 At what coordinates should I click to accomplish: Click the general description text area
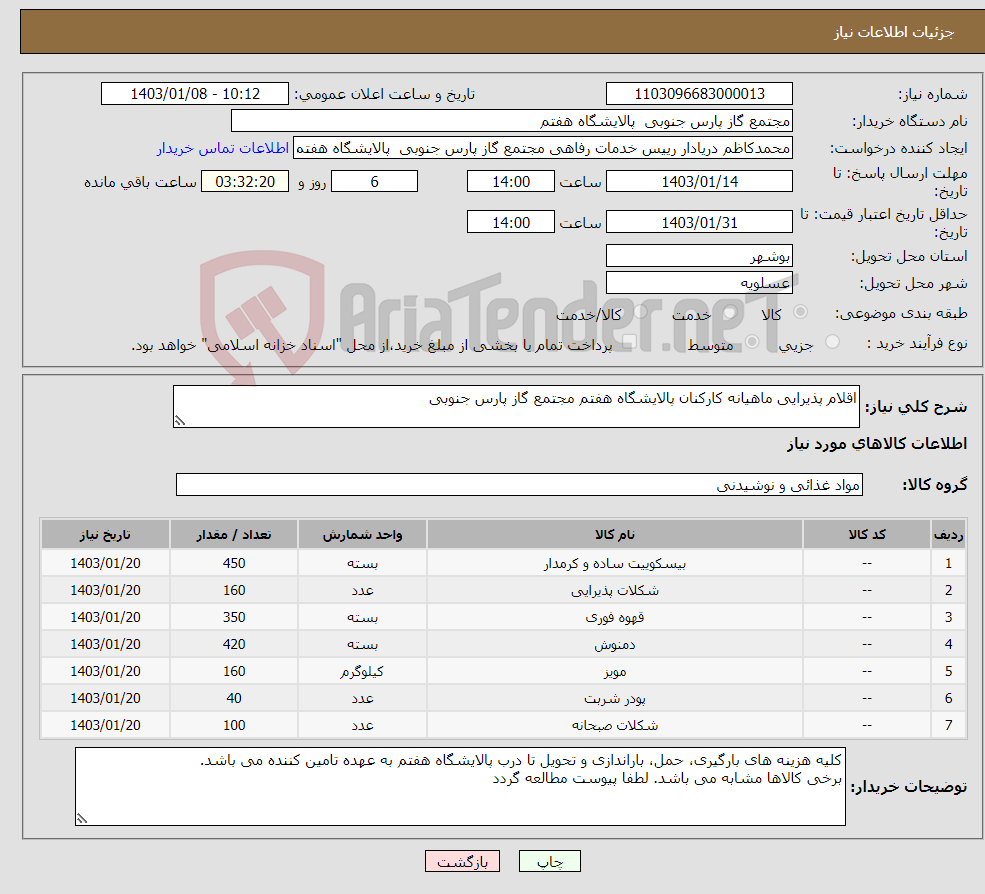[x=516, y=406]
